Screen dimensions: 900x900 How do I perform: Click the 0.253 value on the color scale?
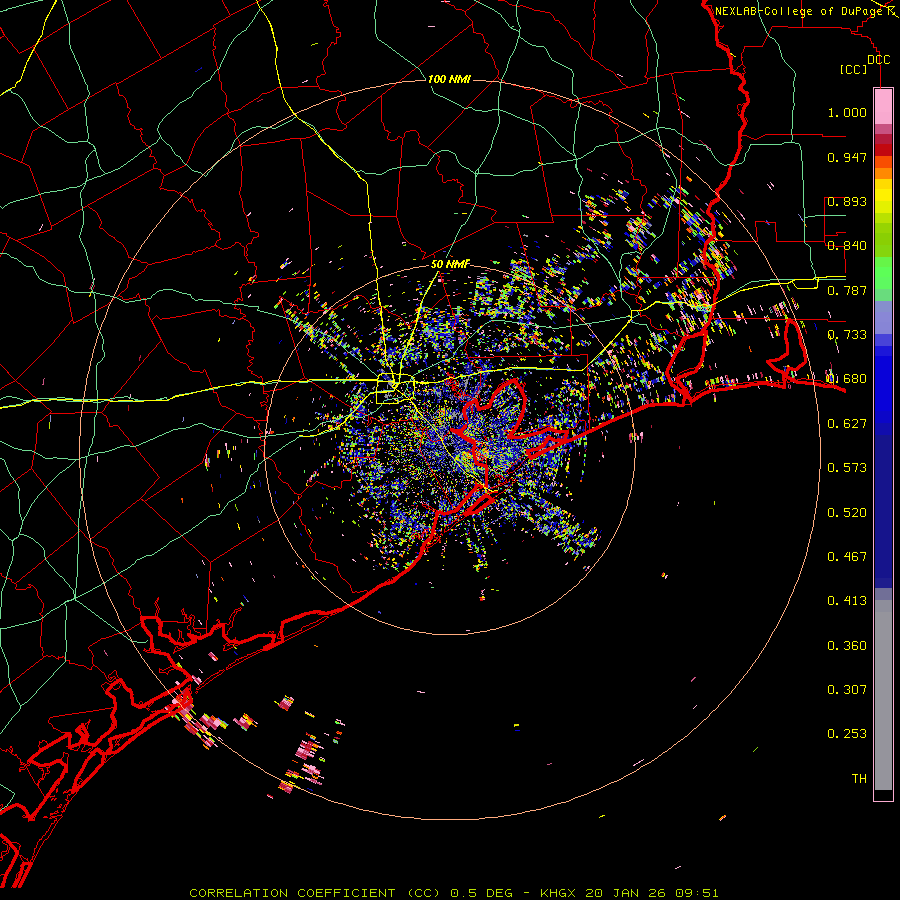847,734
